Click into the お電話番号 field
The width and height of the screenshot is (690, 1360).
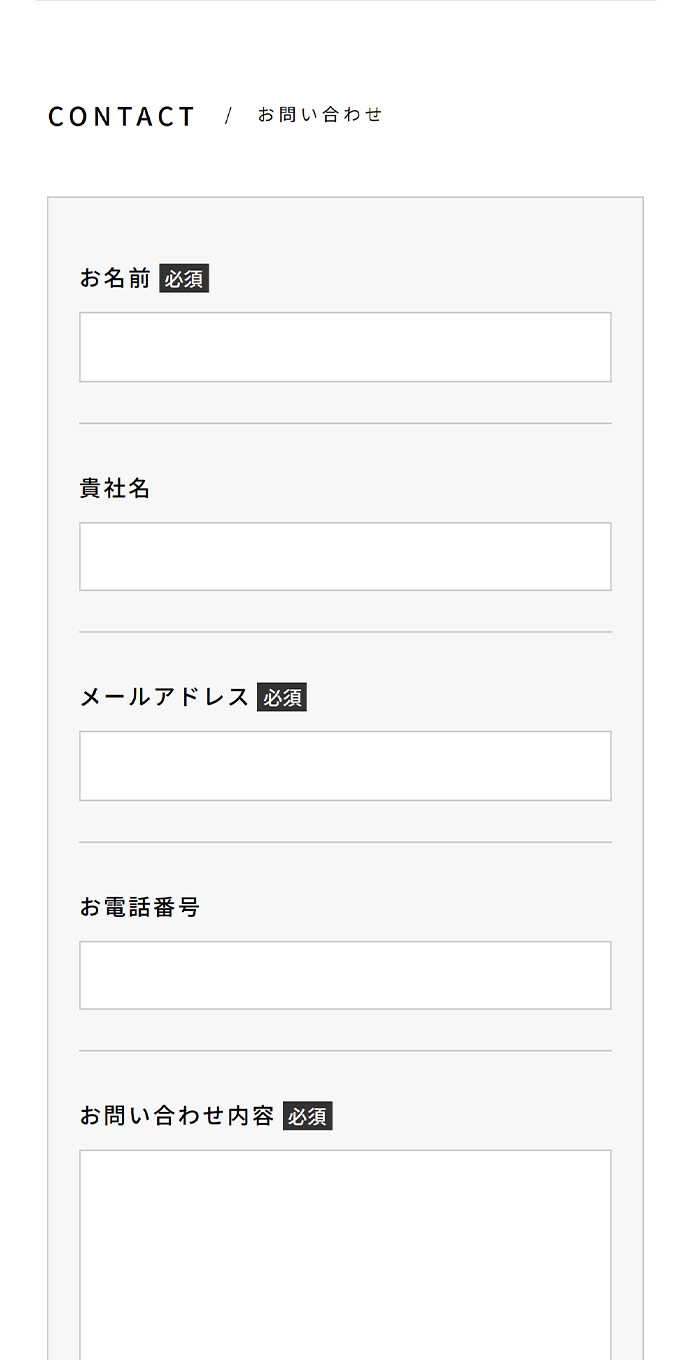pyautogui.click(x=345, y=975)
